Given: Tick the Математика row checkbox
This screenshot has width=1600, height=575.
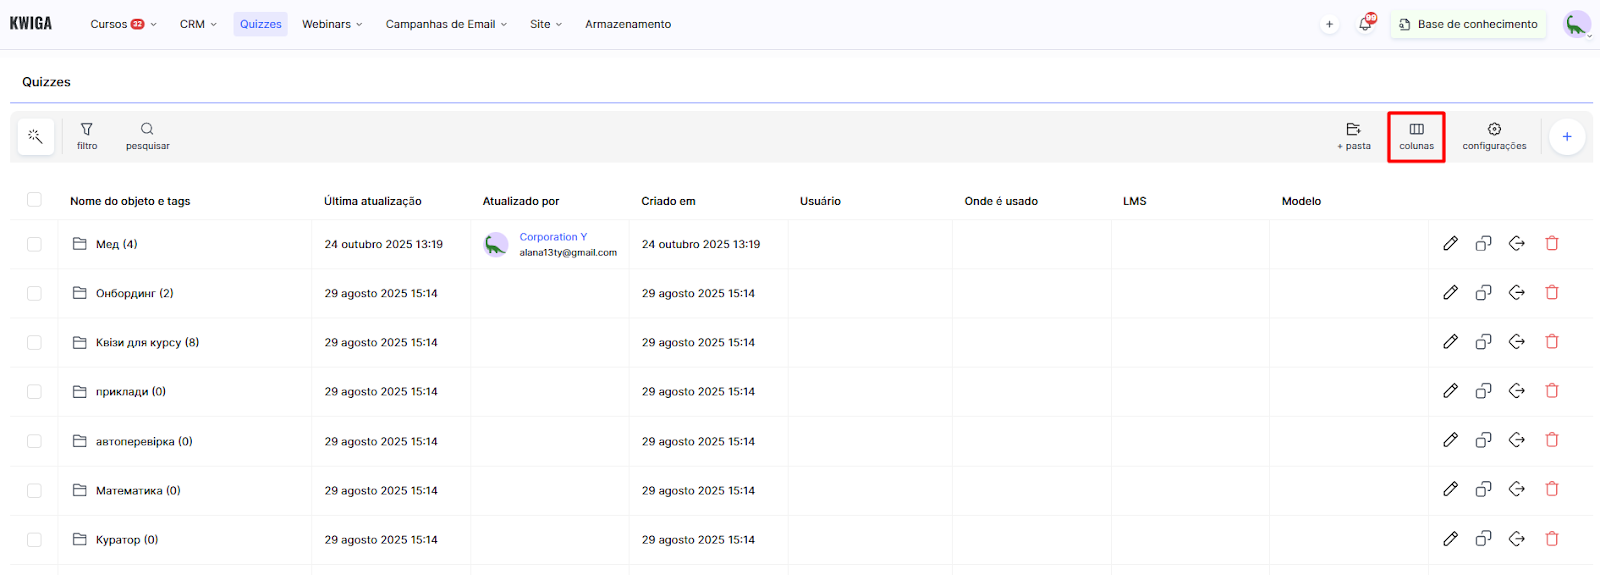Looking at the screenshot, I should [x=34, y=490].
